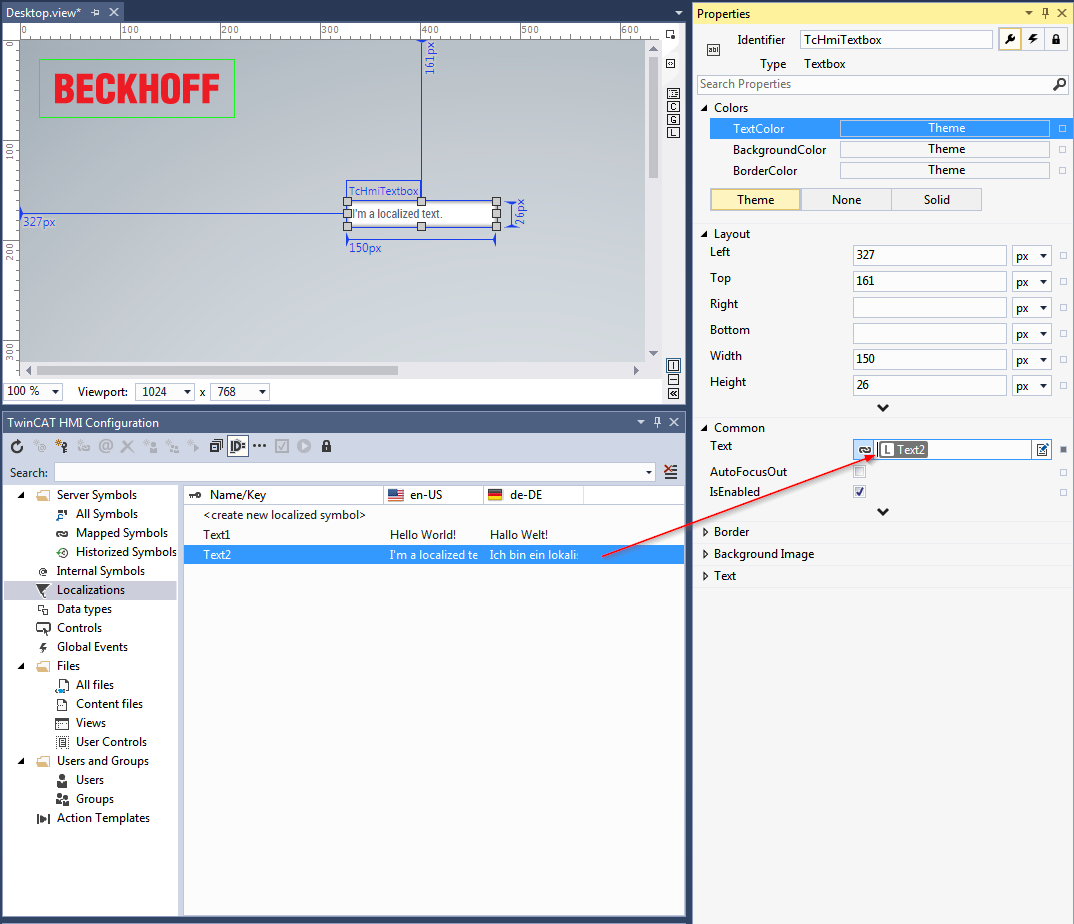Open Global Events in the tree
Screen dimensions: 1074x924
[92, 647]
